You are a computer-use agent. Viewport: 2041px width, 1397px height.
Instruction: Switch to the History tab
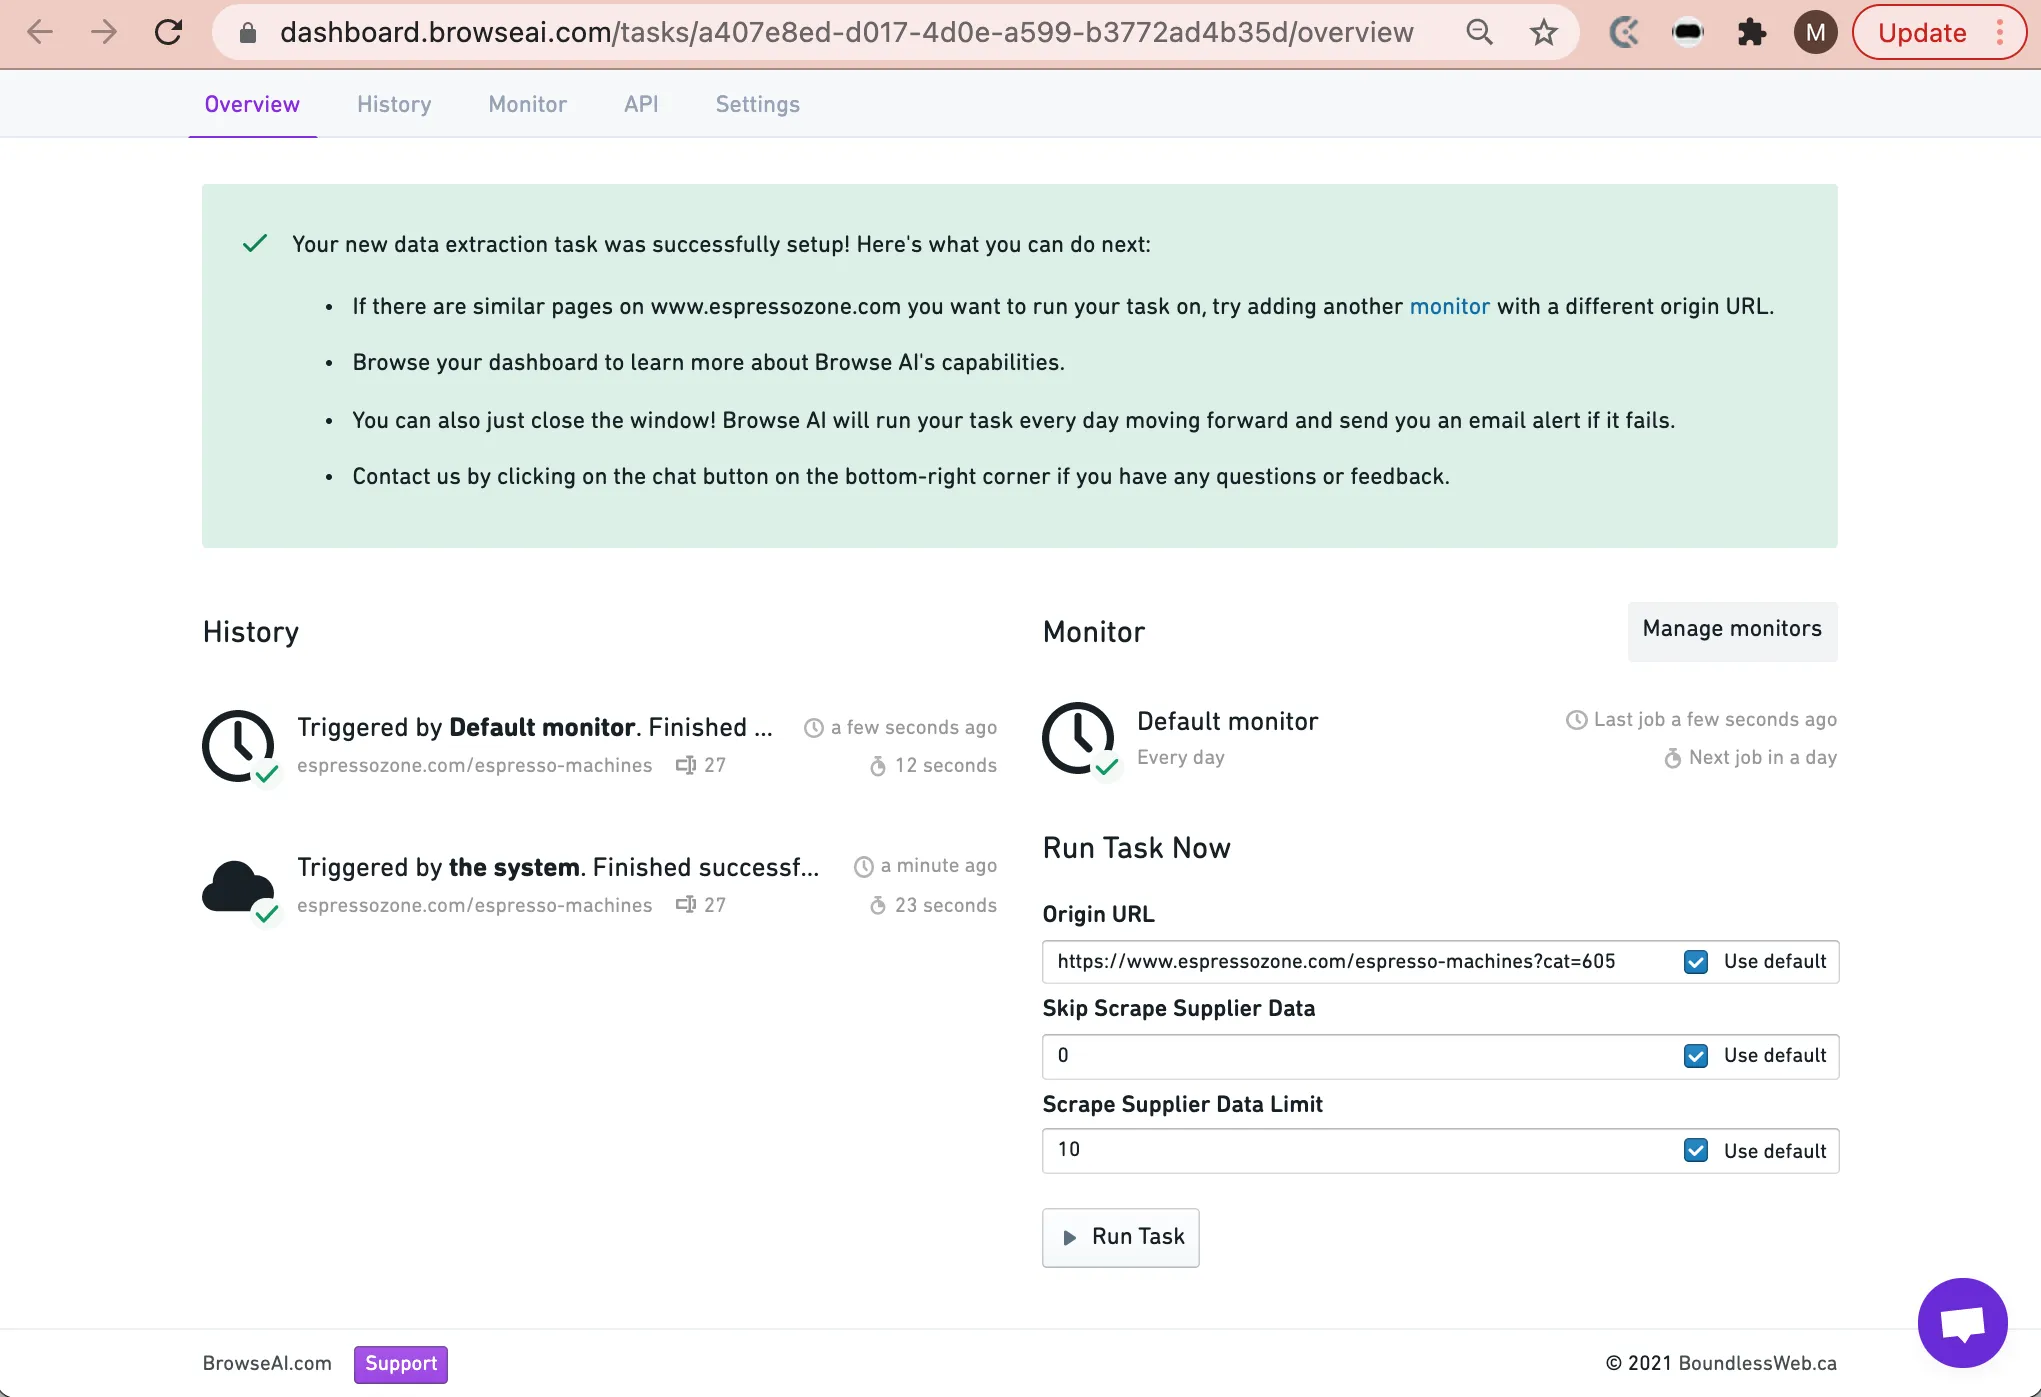394,104
